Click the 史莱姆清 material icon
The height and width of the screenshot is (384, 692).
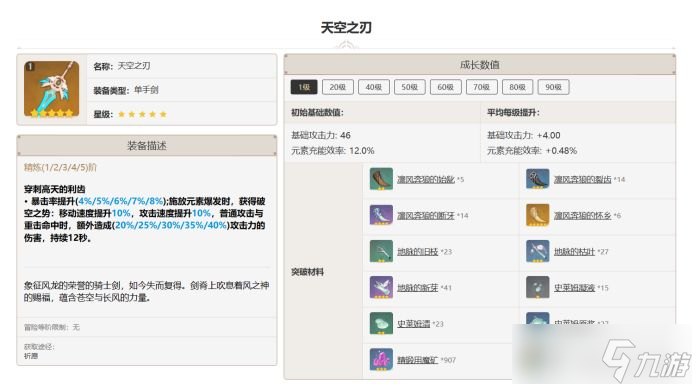click(381, 324)
